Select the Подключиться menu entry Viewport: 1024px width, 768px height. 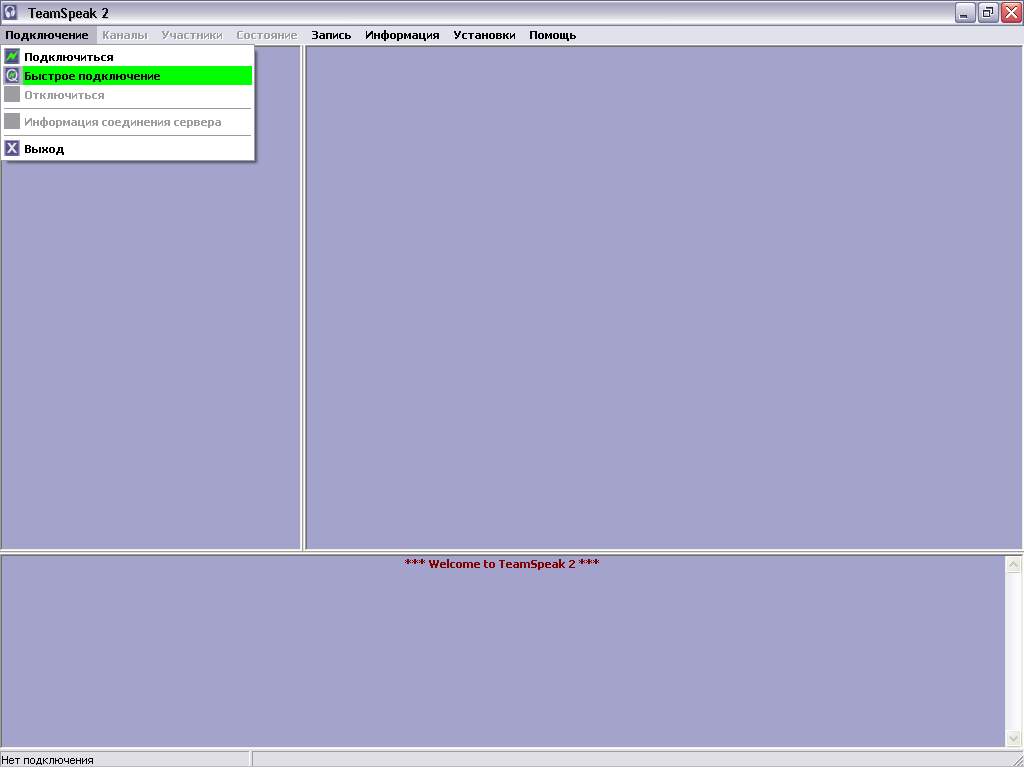127,57
